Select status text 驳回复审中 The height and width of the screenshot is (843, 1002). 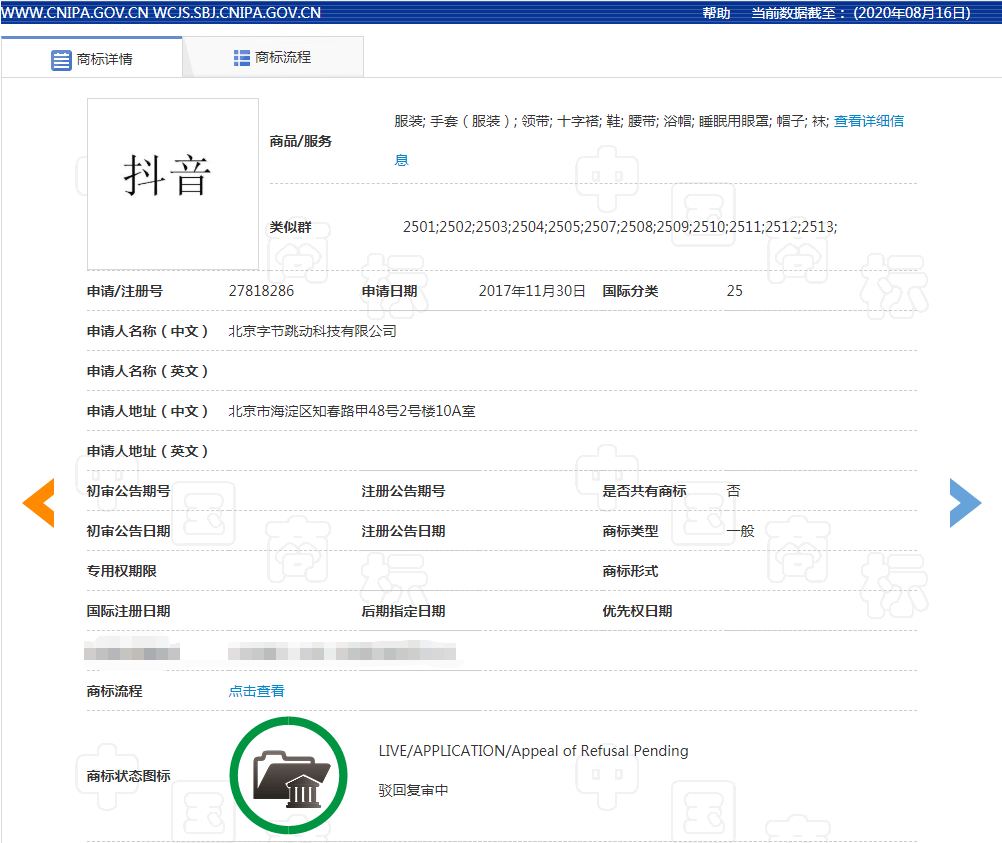coord(413,791)
